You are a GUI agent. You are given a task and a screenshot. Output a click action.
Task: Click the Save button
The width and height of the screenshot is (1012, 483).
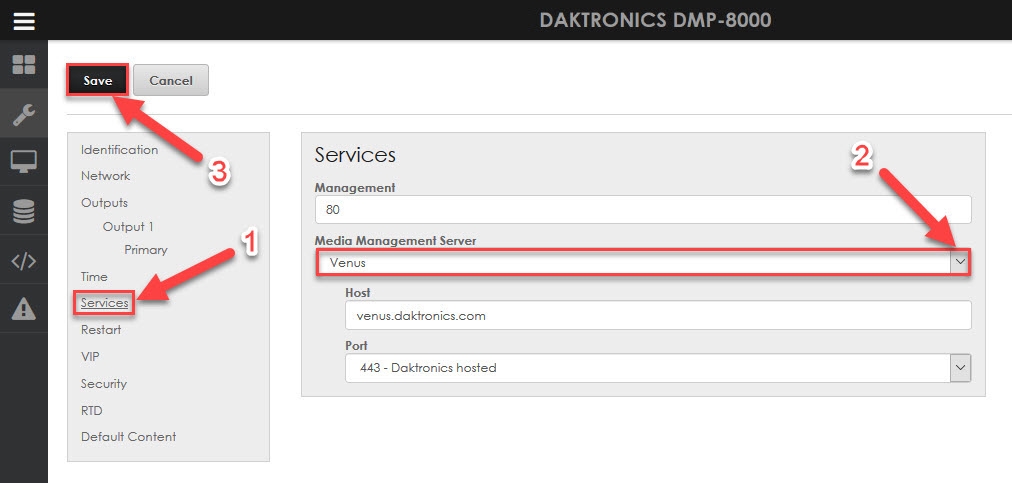coord(98,81)
